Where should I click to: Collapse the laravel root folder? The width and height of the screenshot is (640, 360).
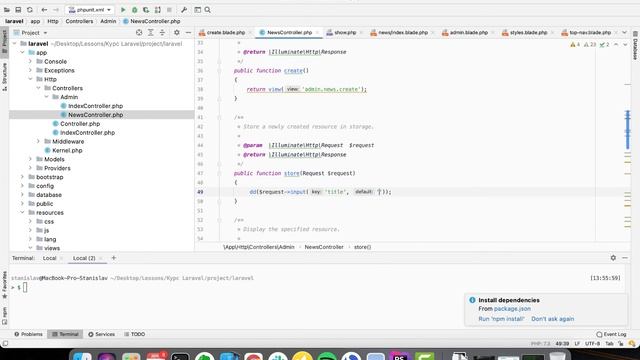point(15,44)
